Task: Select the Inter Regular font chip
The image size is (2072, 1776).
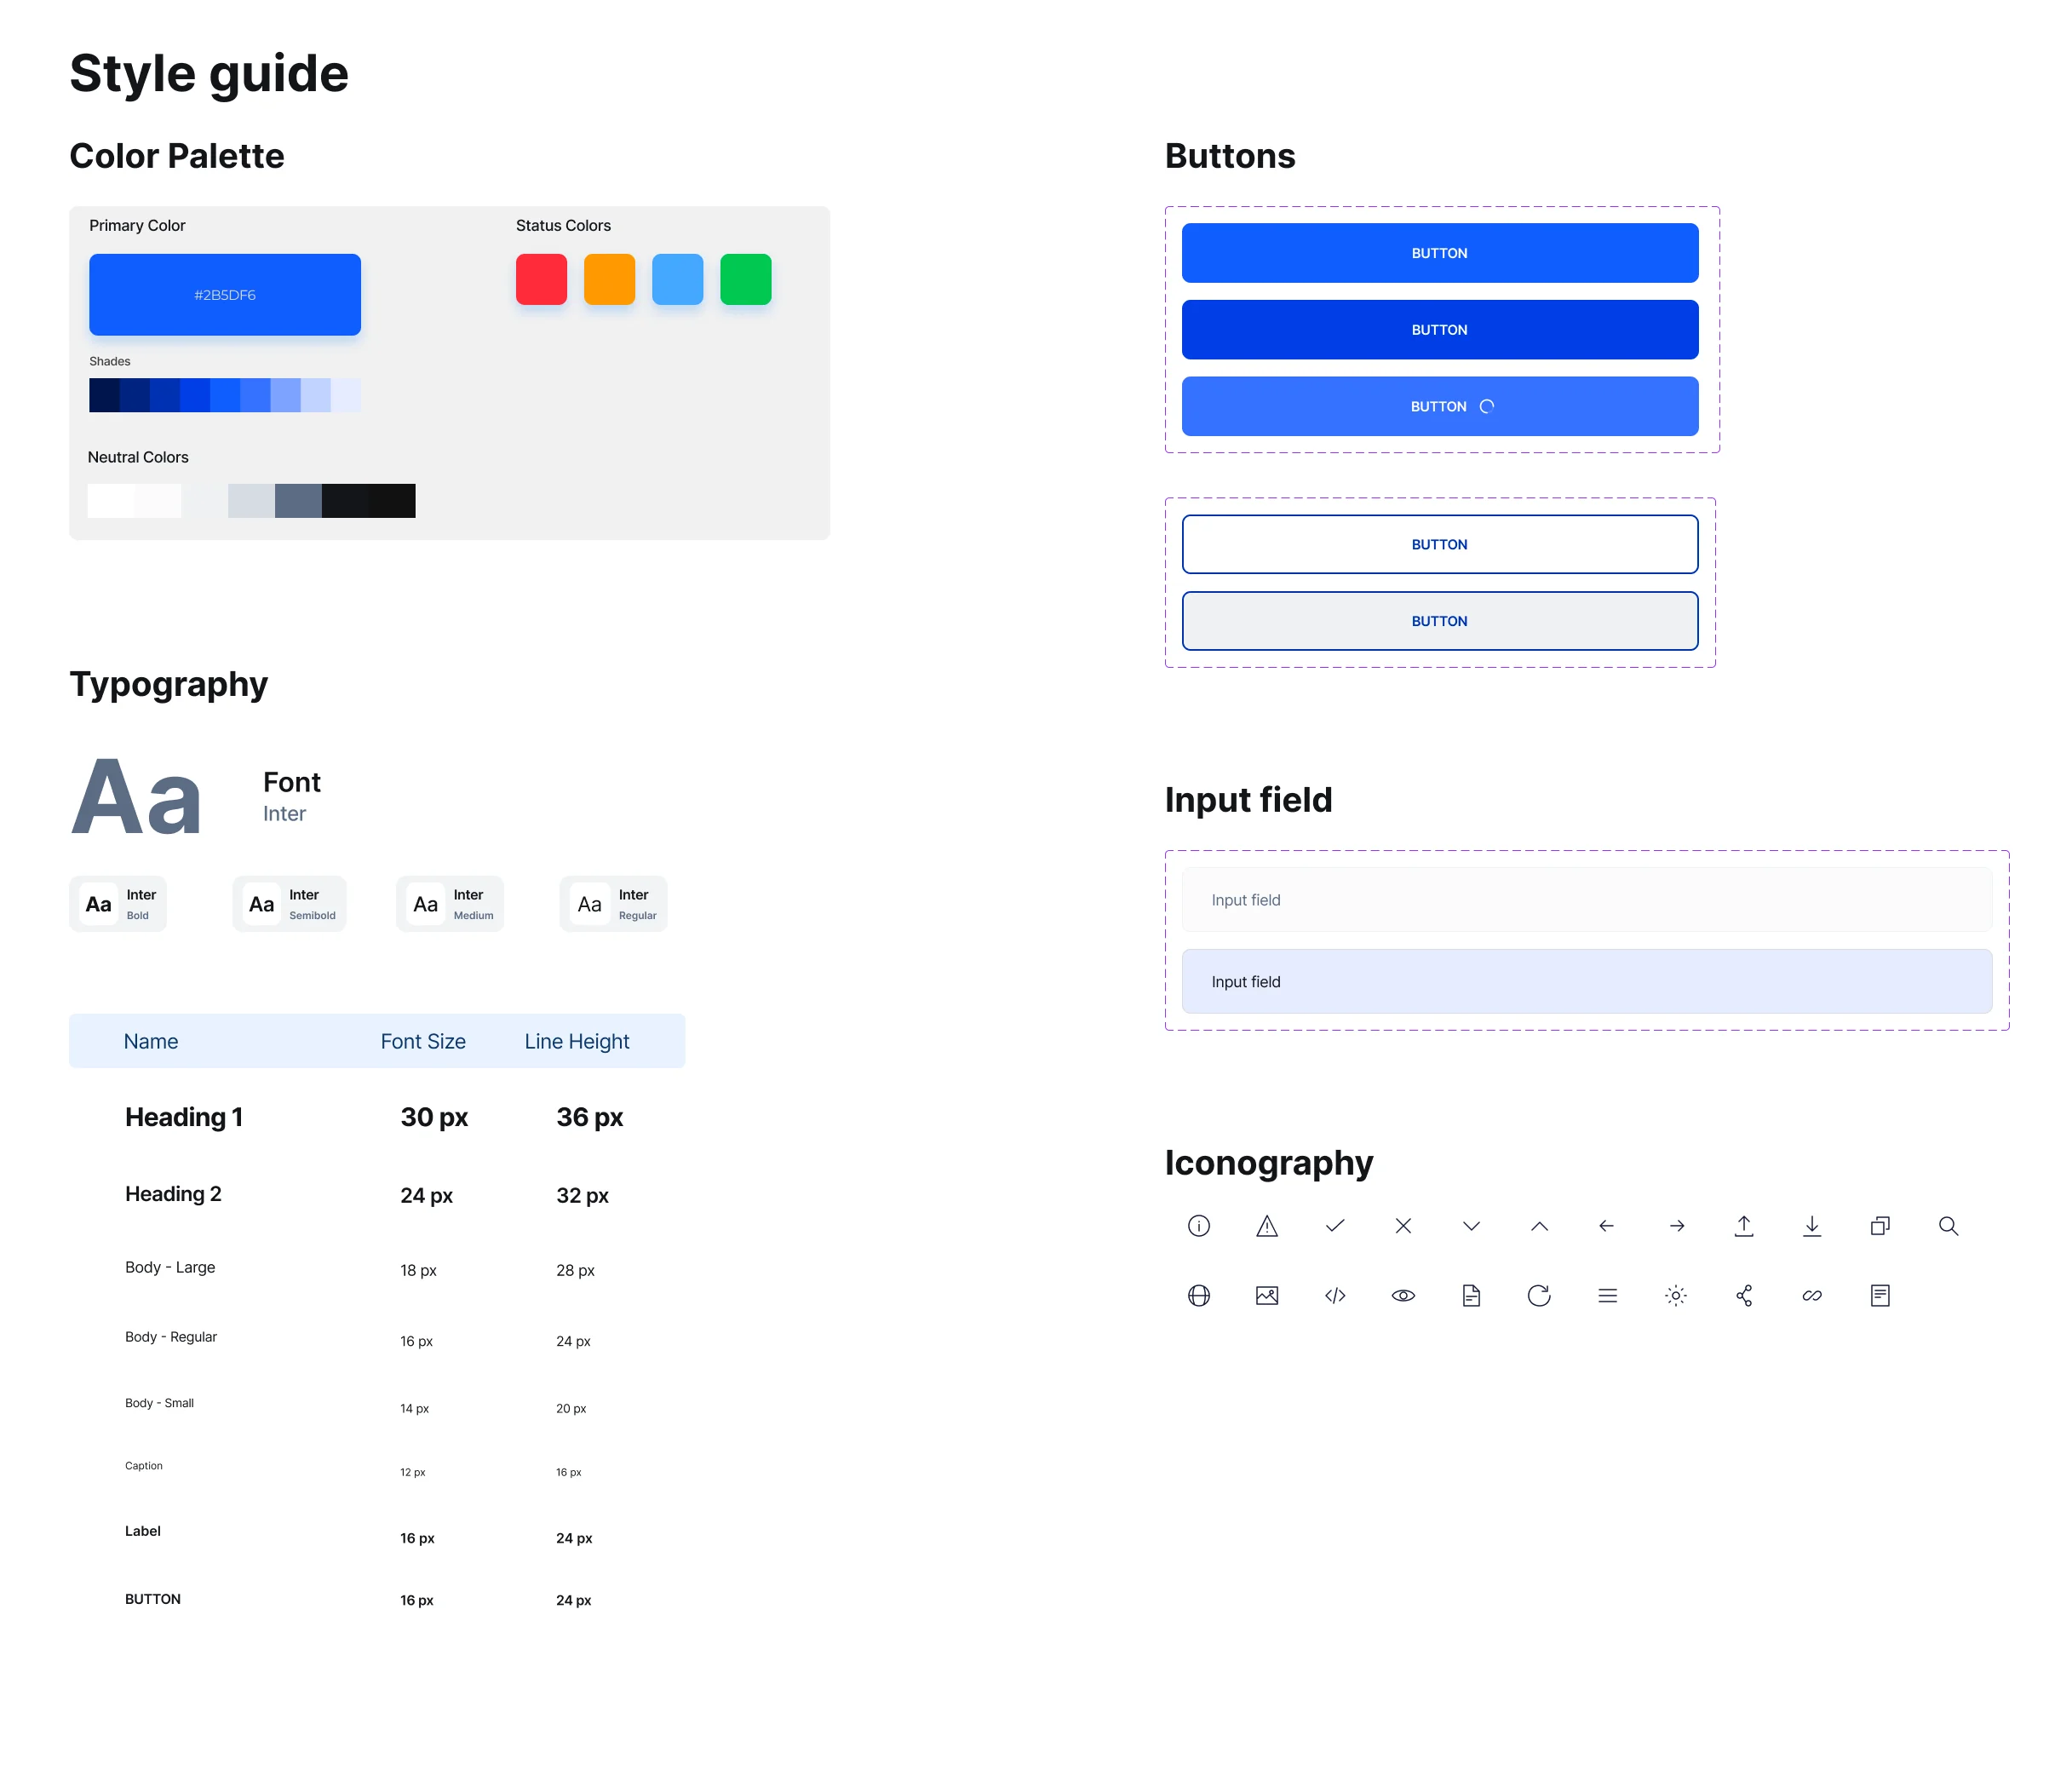Action: click(614, 904)
